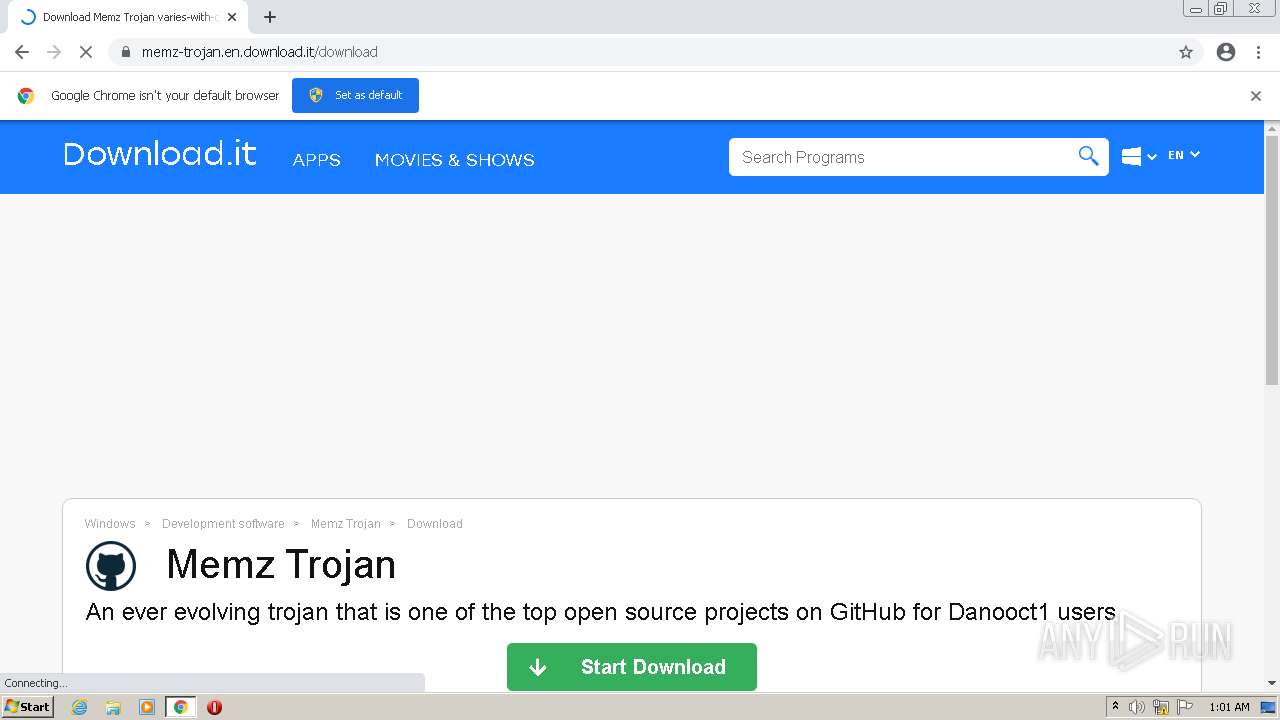Image resolution: width=1280 pixels, height=720 pixels.
Task: Open the MOVIES & SHOWS menu item
Action: 455,160
